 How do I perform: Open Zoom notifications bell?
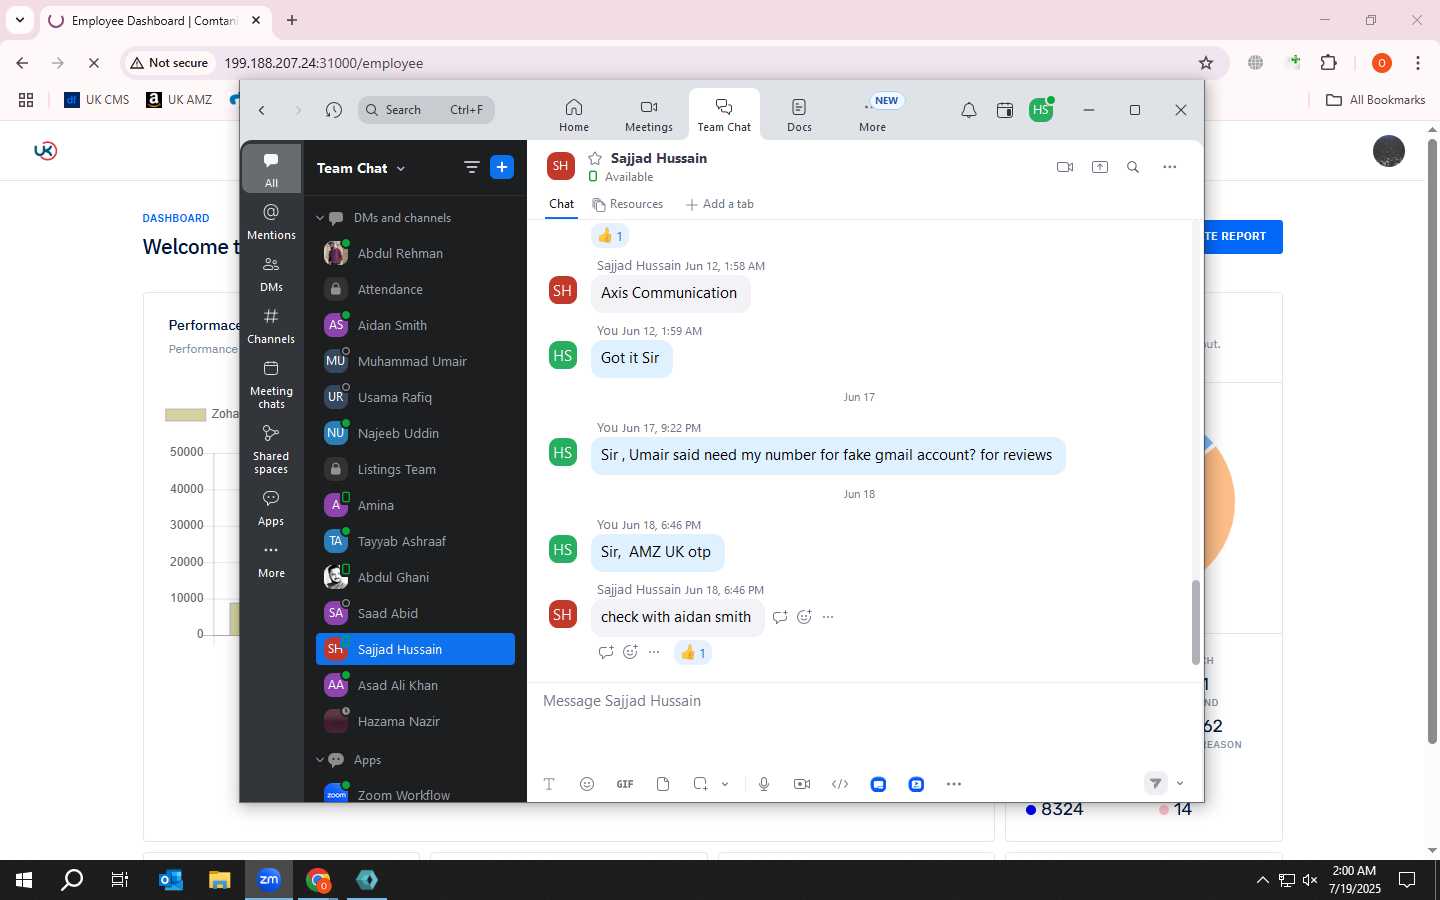[x=969, y=110]
